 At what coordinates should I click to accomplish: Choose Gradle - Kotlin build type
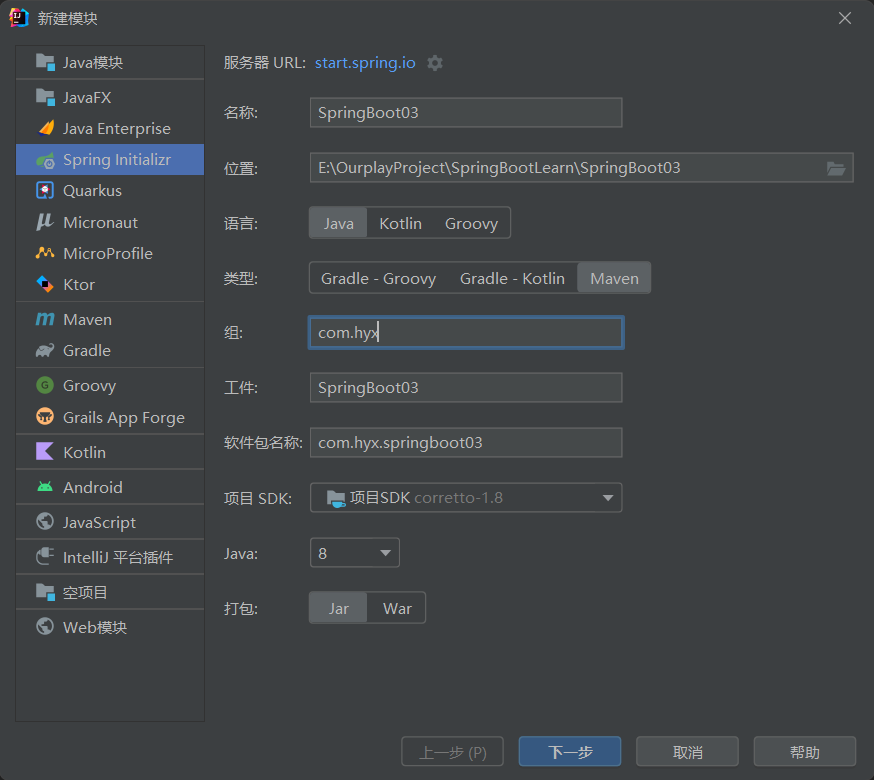pyautogui.click(x=512, y=278)
